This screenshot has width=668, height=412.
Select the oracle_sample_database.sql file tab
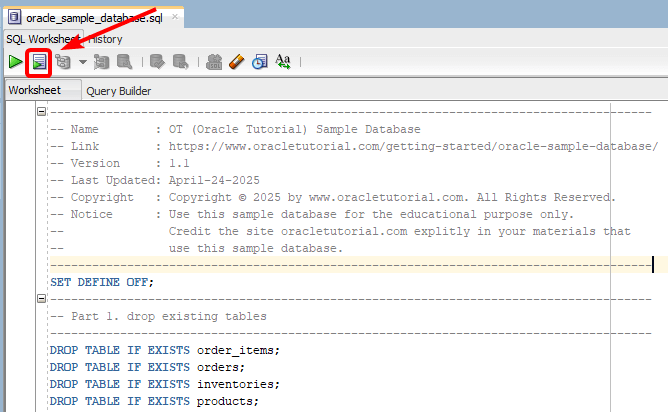tap(94, 18)
